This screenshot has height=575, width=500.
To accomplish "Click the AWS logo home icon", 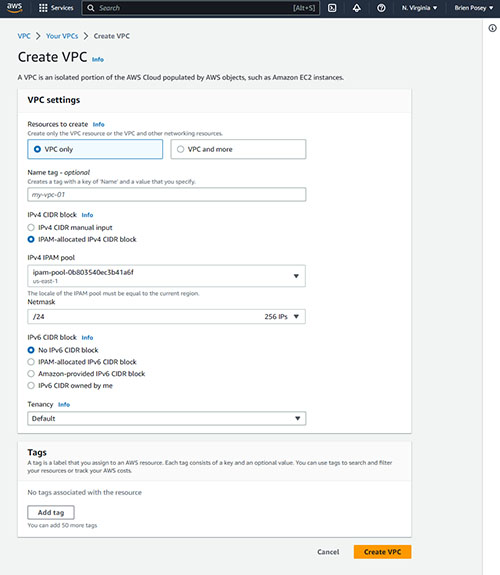I will 14,8.
